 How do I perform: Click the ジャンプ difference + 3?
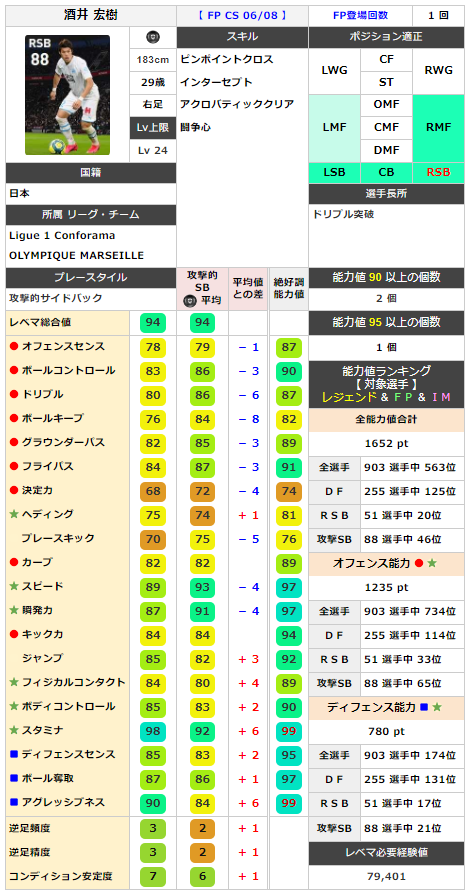[248, 658]
